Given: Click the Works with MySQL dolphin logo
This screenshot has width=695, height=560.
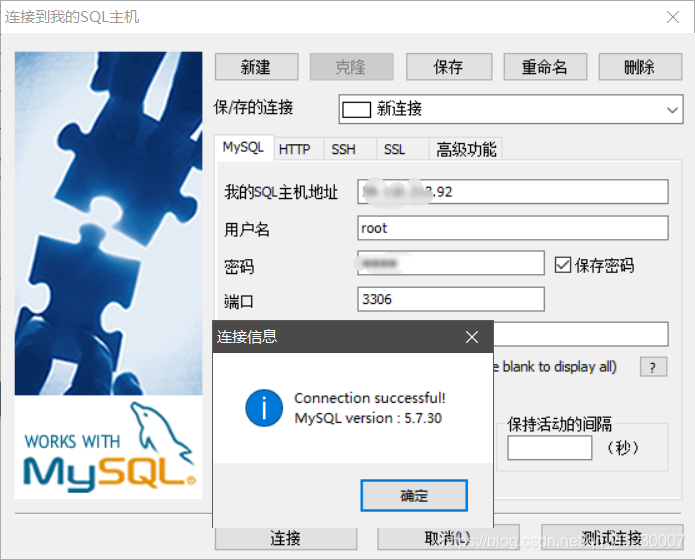Looking at the screenshot, I should [x=109, y=447].
